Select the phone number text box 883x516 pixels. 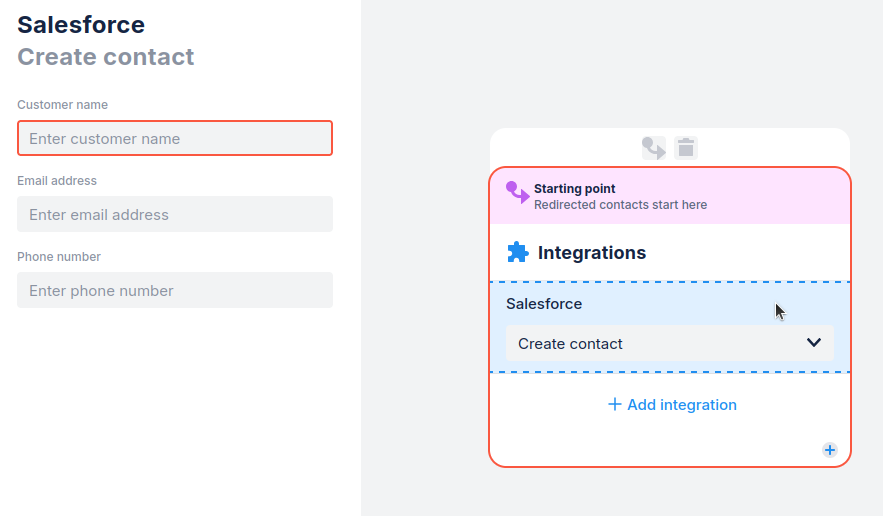(x=175, y=290)
